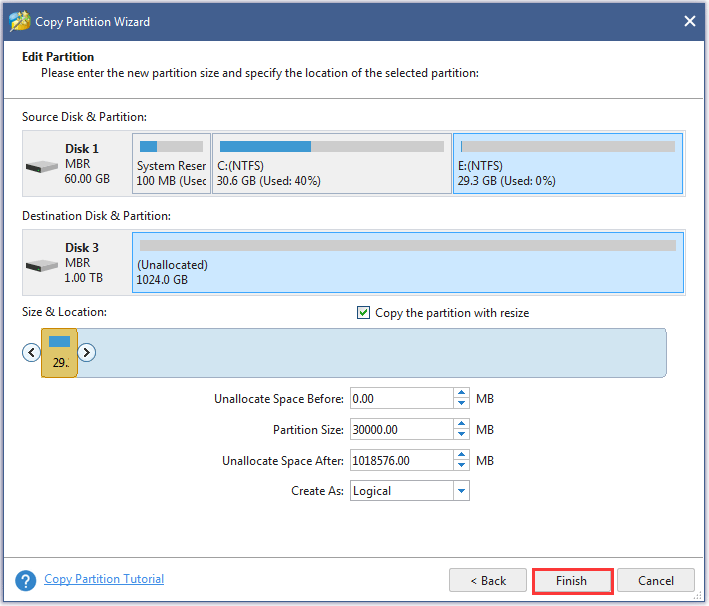This screenshot has width=709, height=606.
Task: Increase Partition Size with up arrow
Action: [461, 424]
